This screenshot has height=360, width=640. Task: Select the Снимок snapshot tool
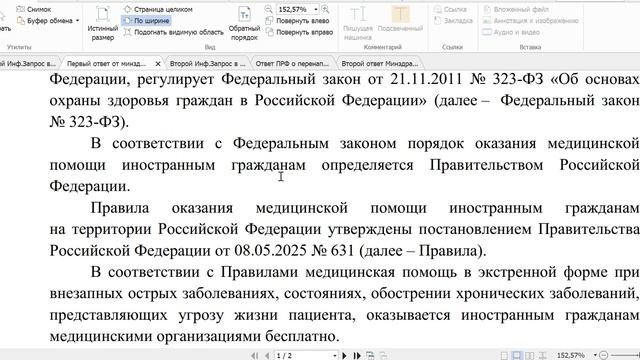(x=34, y=9)
